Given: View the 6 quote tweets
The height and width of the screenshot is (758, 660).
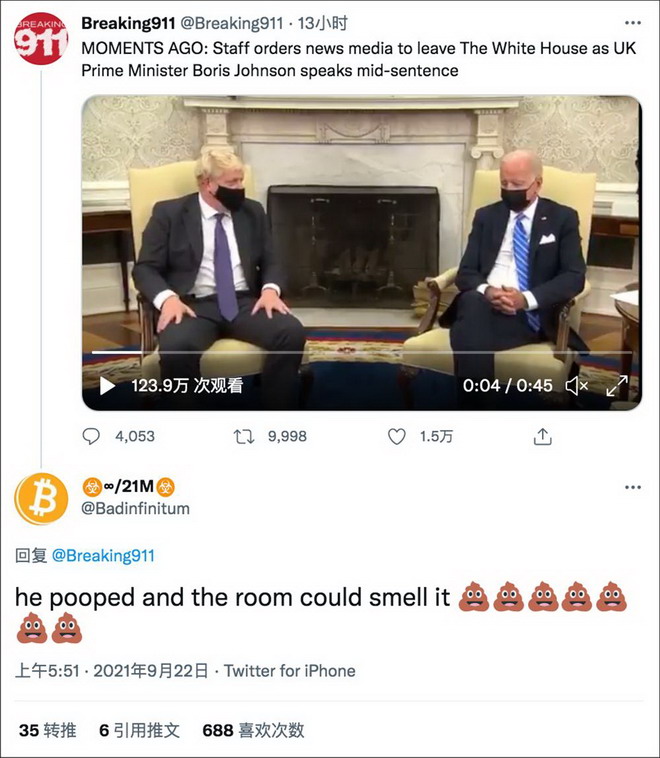Looking at the screenshot, I should coord(140,730).
